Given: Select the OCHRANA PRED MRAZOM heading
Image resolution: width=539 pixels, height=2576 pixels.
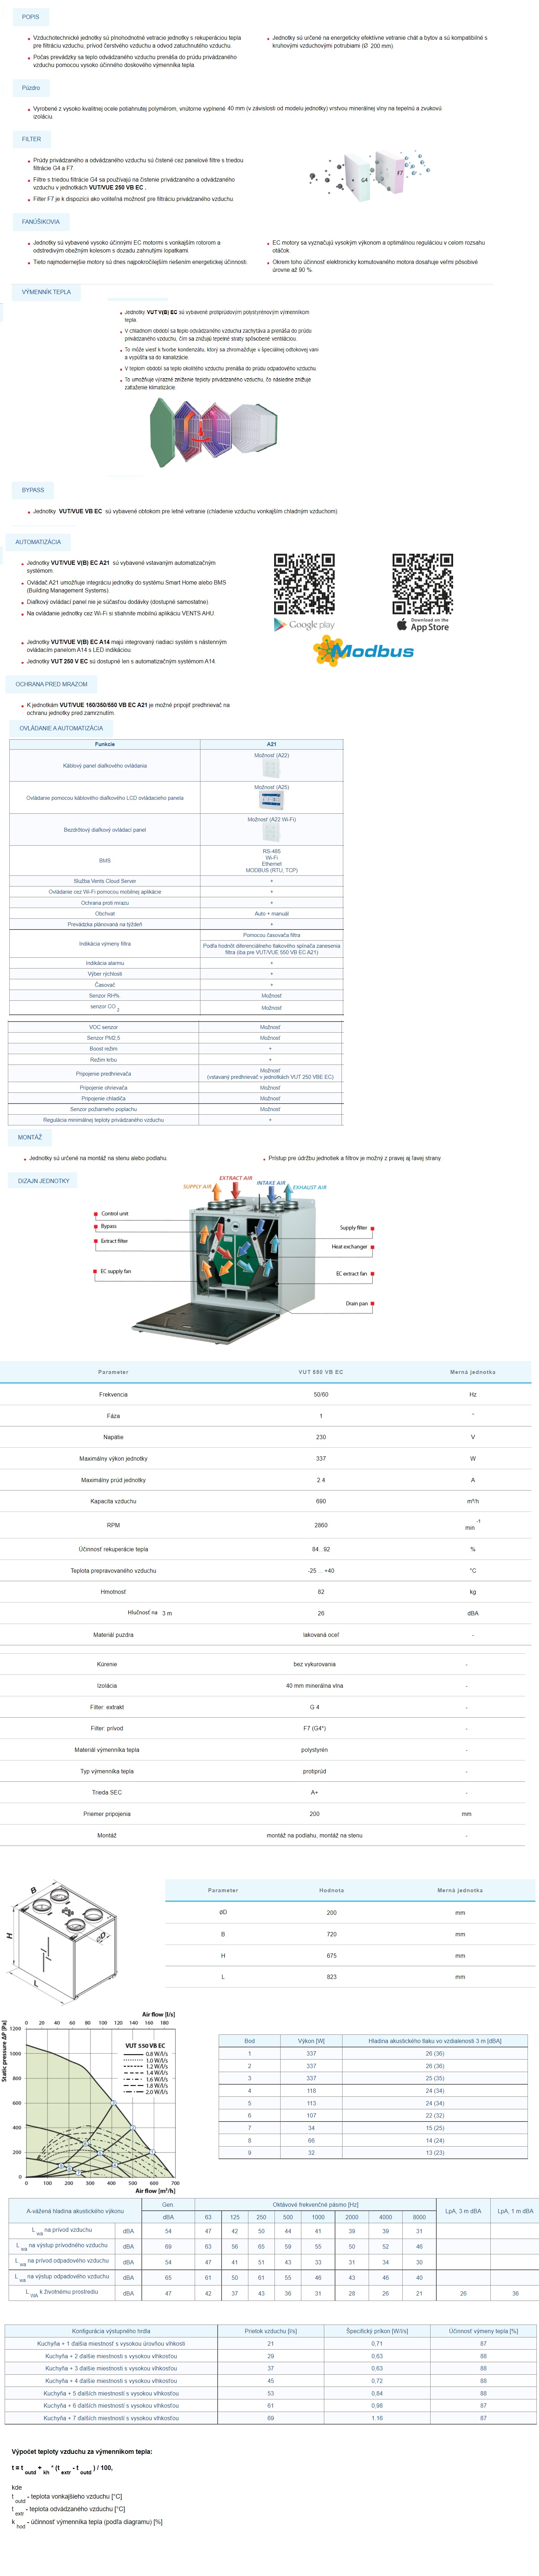Looking at the screenshot, I should coord(51,684).
